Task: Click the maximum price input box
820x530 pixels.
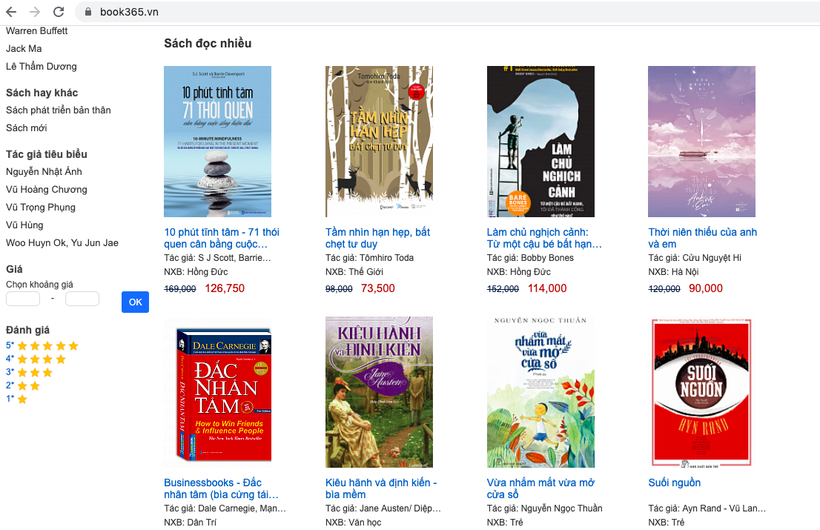Action: coord(82,299)
